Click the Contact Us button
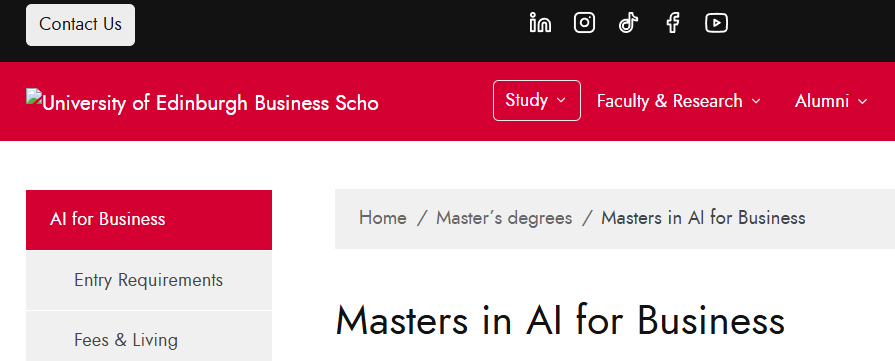The image size is (895, 361). (80, 25)
